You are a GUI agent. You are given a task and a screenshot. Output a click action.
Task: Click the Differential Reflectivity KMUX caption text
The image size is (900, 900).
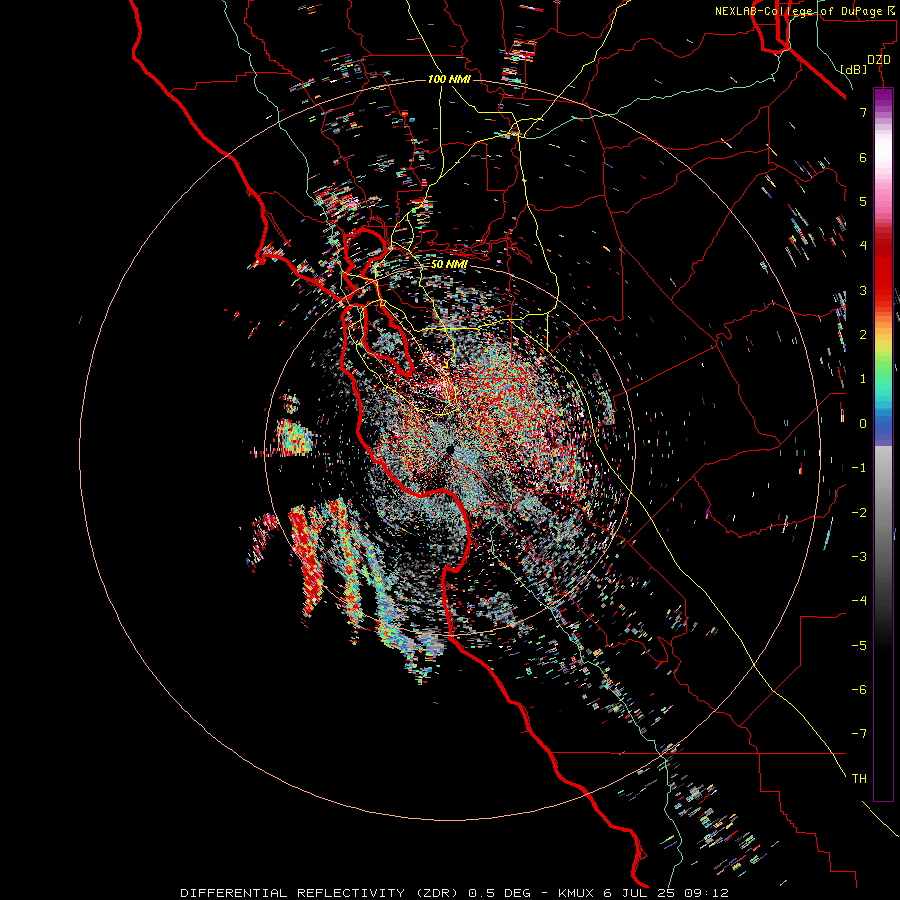coord(454,893)
